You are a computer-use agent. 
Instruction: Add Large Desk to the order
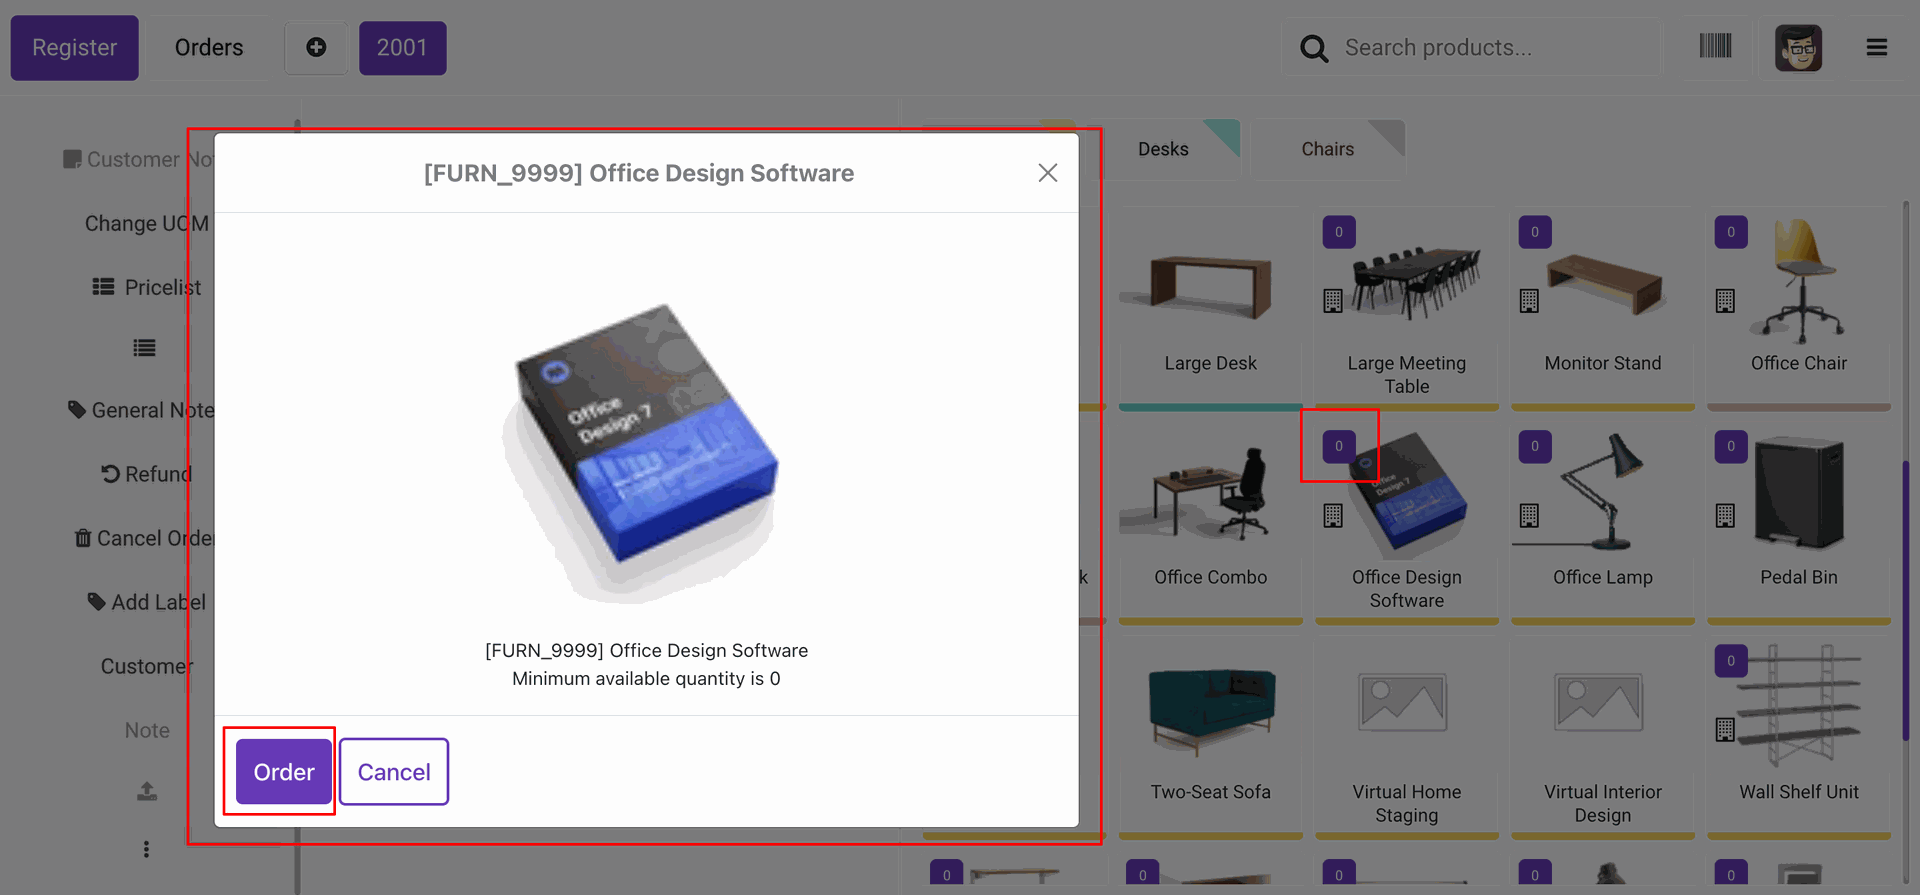(x=1211, y=308)
